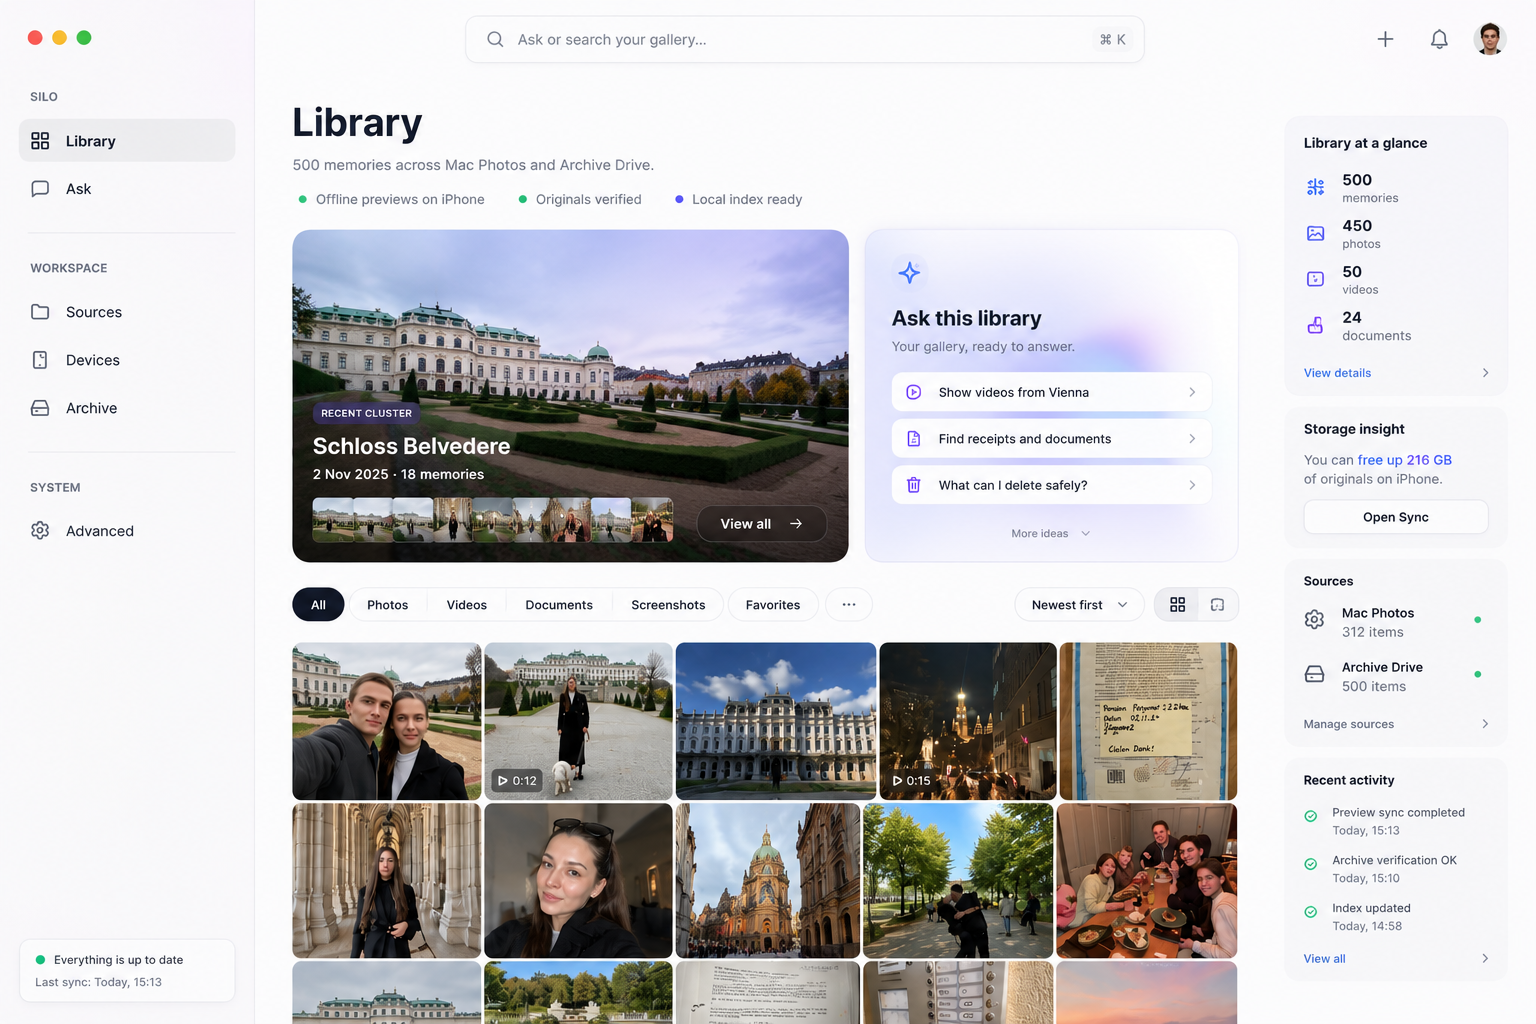This screenshot has height=1024, width=1536.
Task: Click the Schloss Belvedere cluster title
Action: click(x=411, y=446)
